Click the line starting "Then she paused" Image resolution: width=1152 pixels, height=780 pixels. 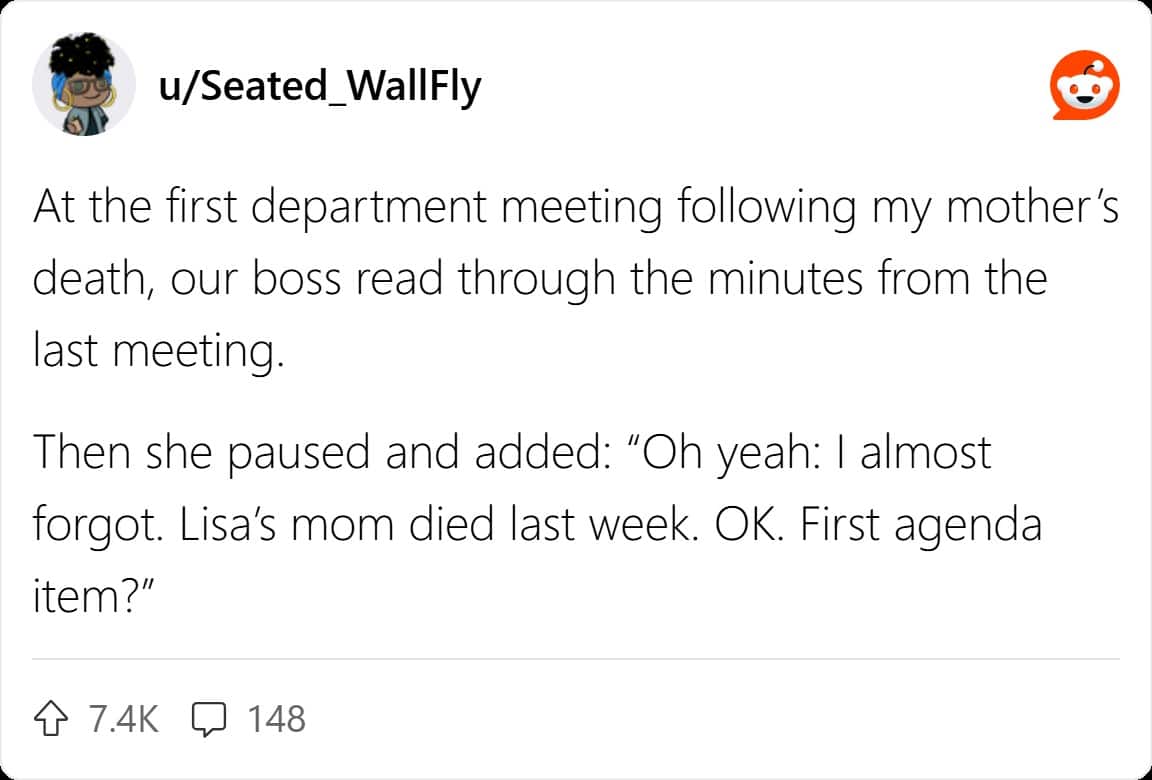512,452
